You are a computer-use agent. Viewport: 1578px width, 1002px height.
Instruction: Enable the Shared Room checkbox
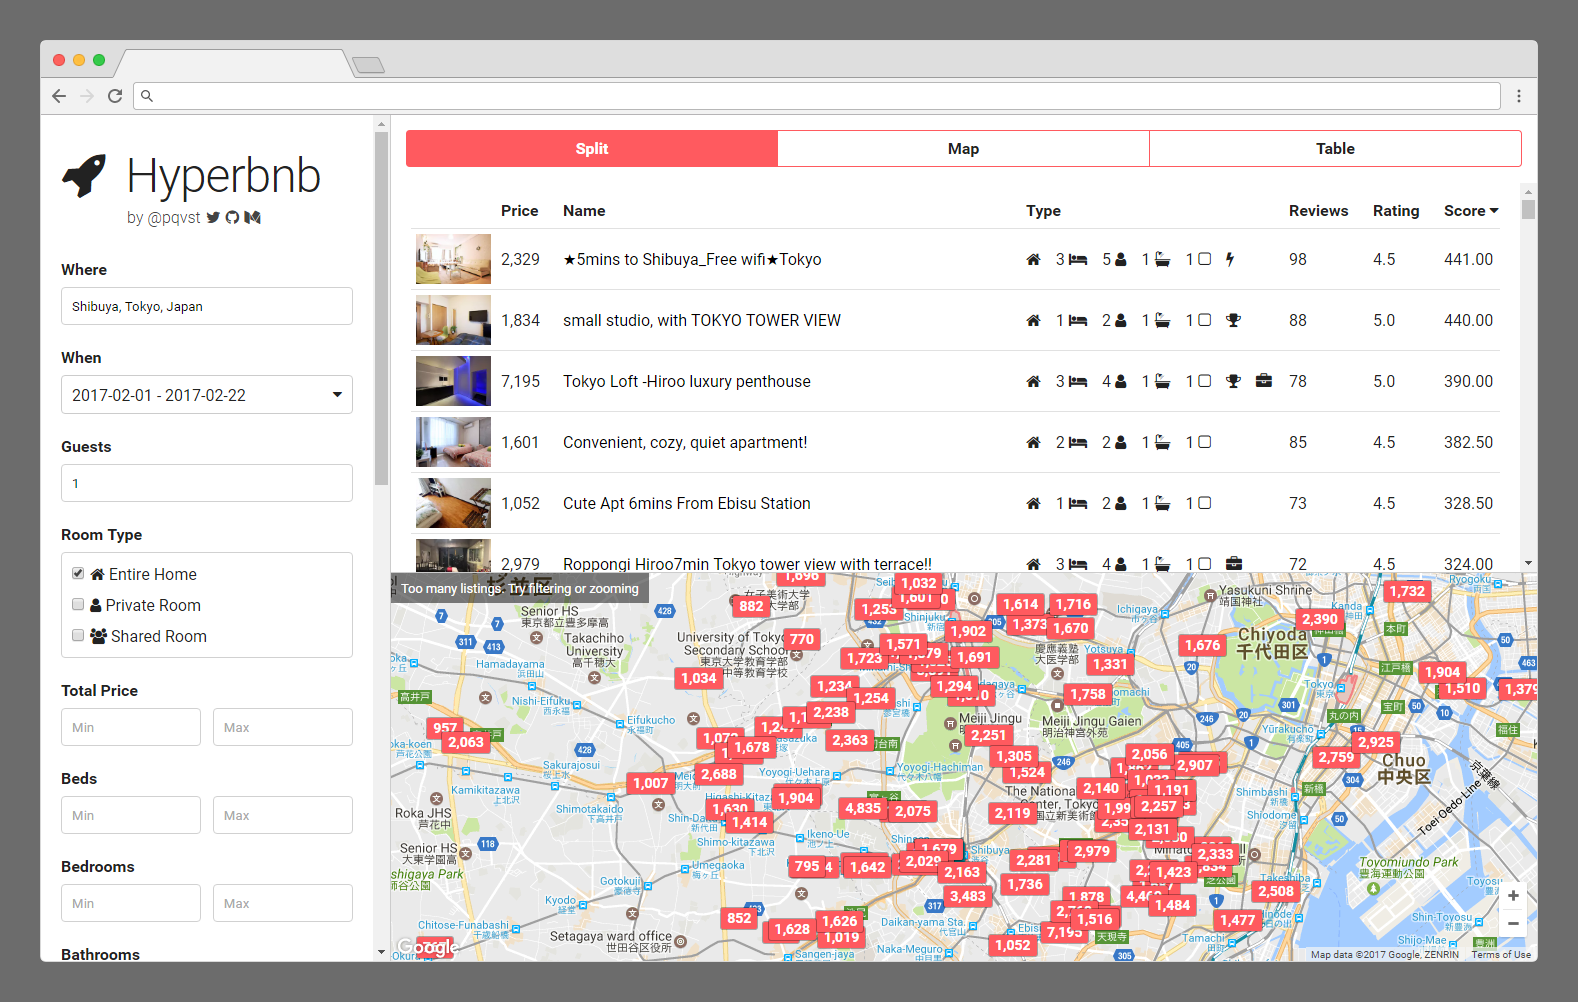coord(78,635)
